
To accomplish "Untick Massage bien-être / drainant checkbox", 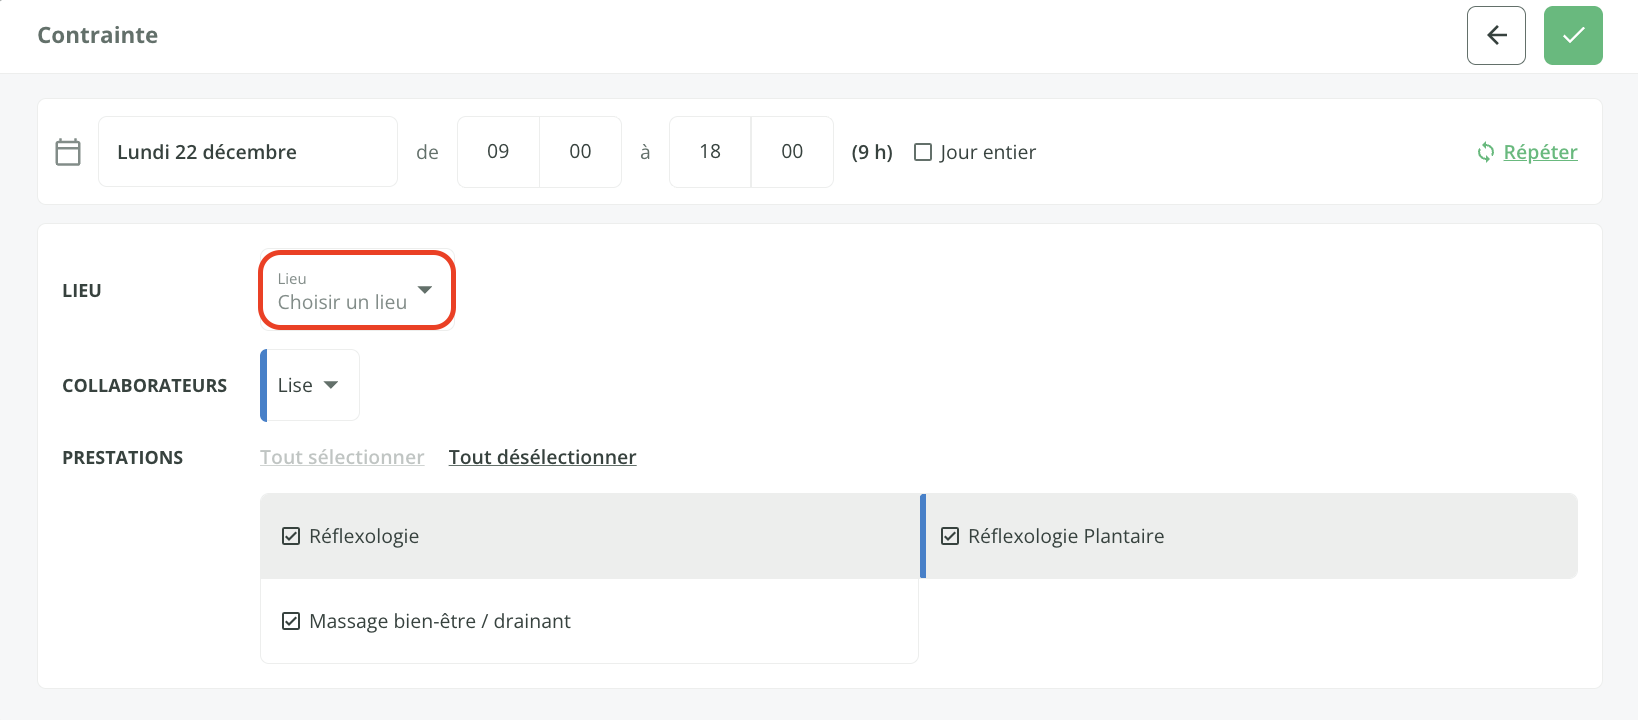I will click(291, 621).
